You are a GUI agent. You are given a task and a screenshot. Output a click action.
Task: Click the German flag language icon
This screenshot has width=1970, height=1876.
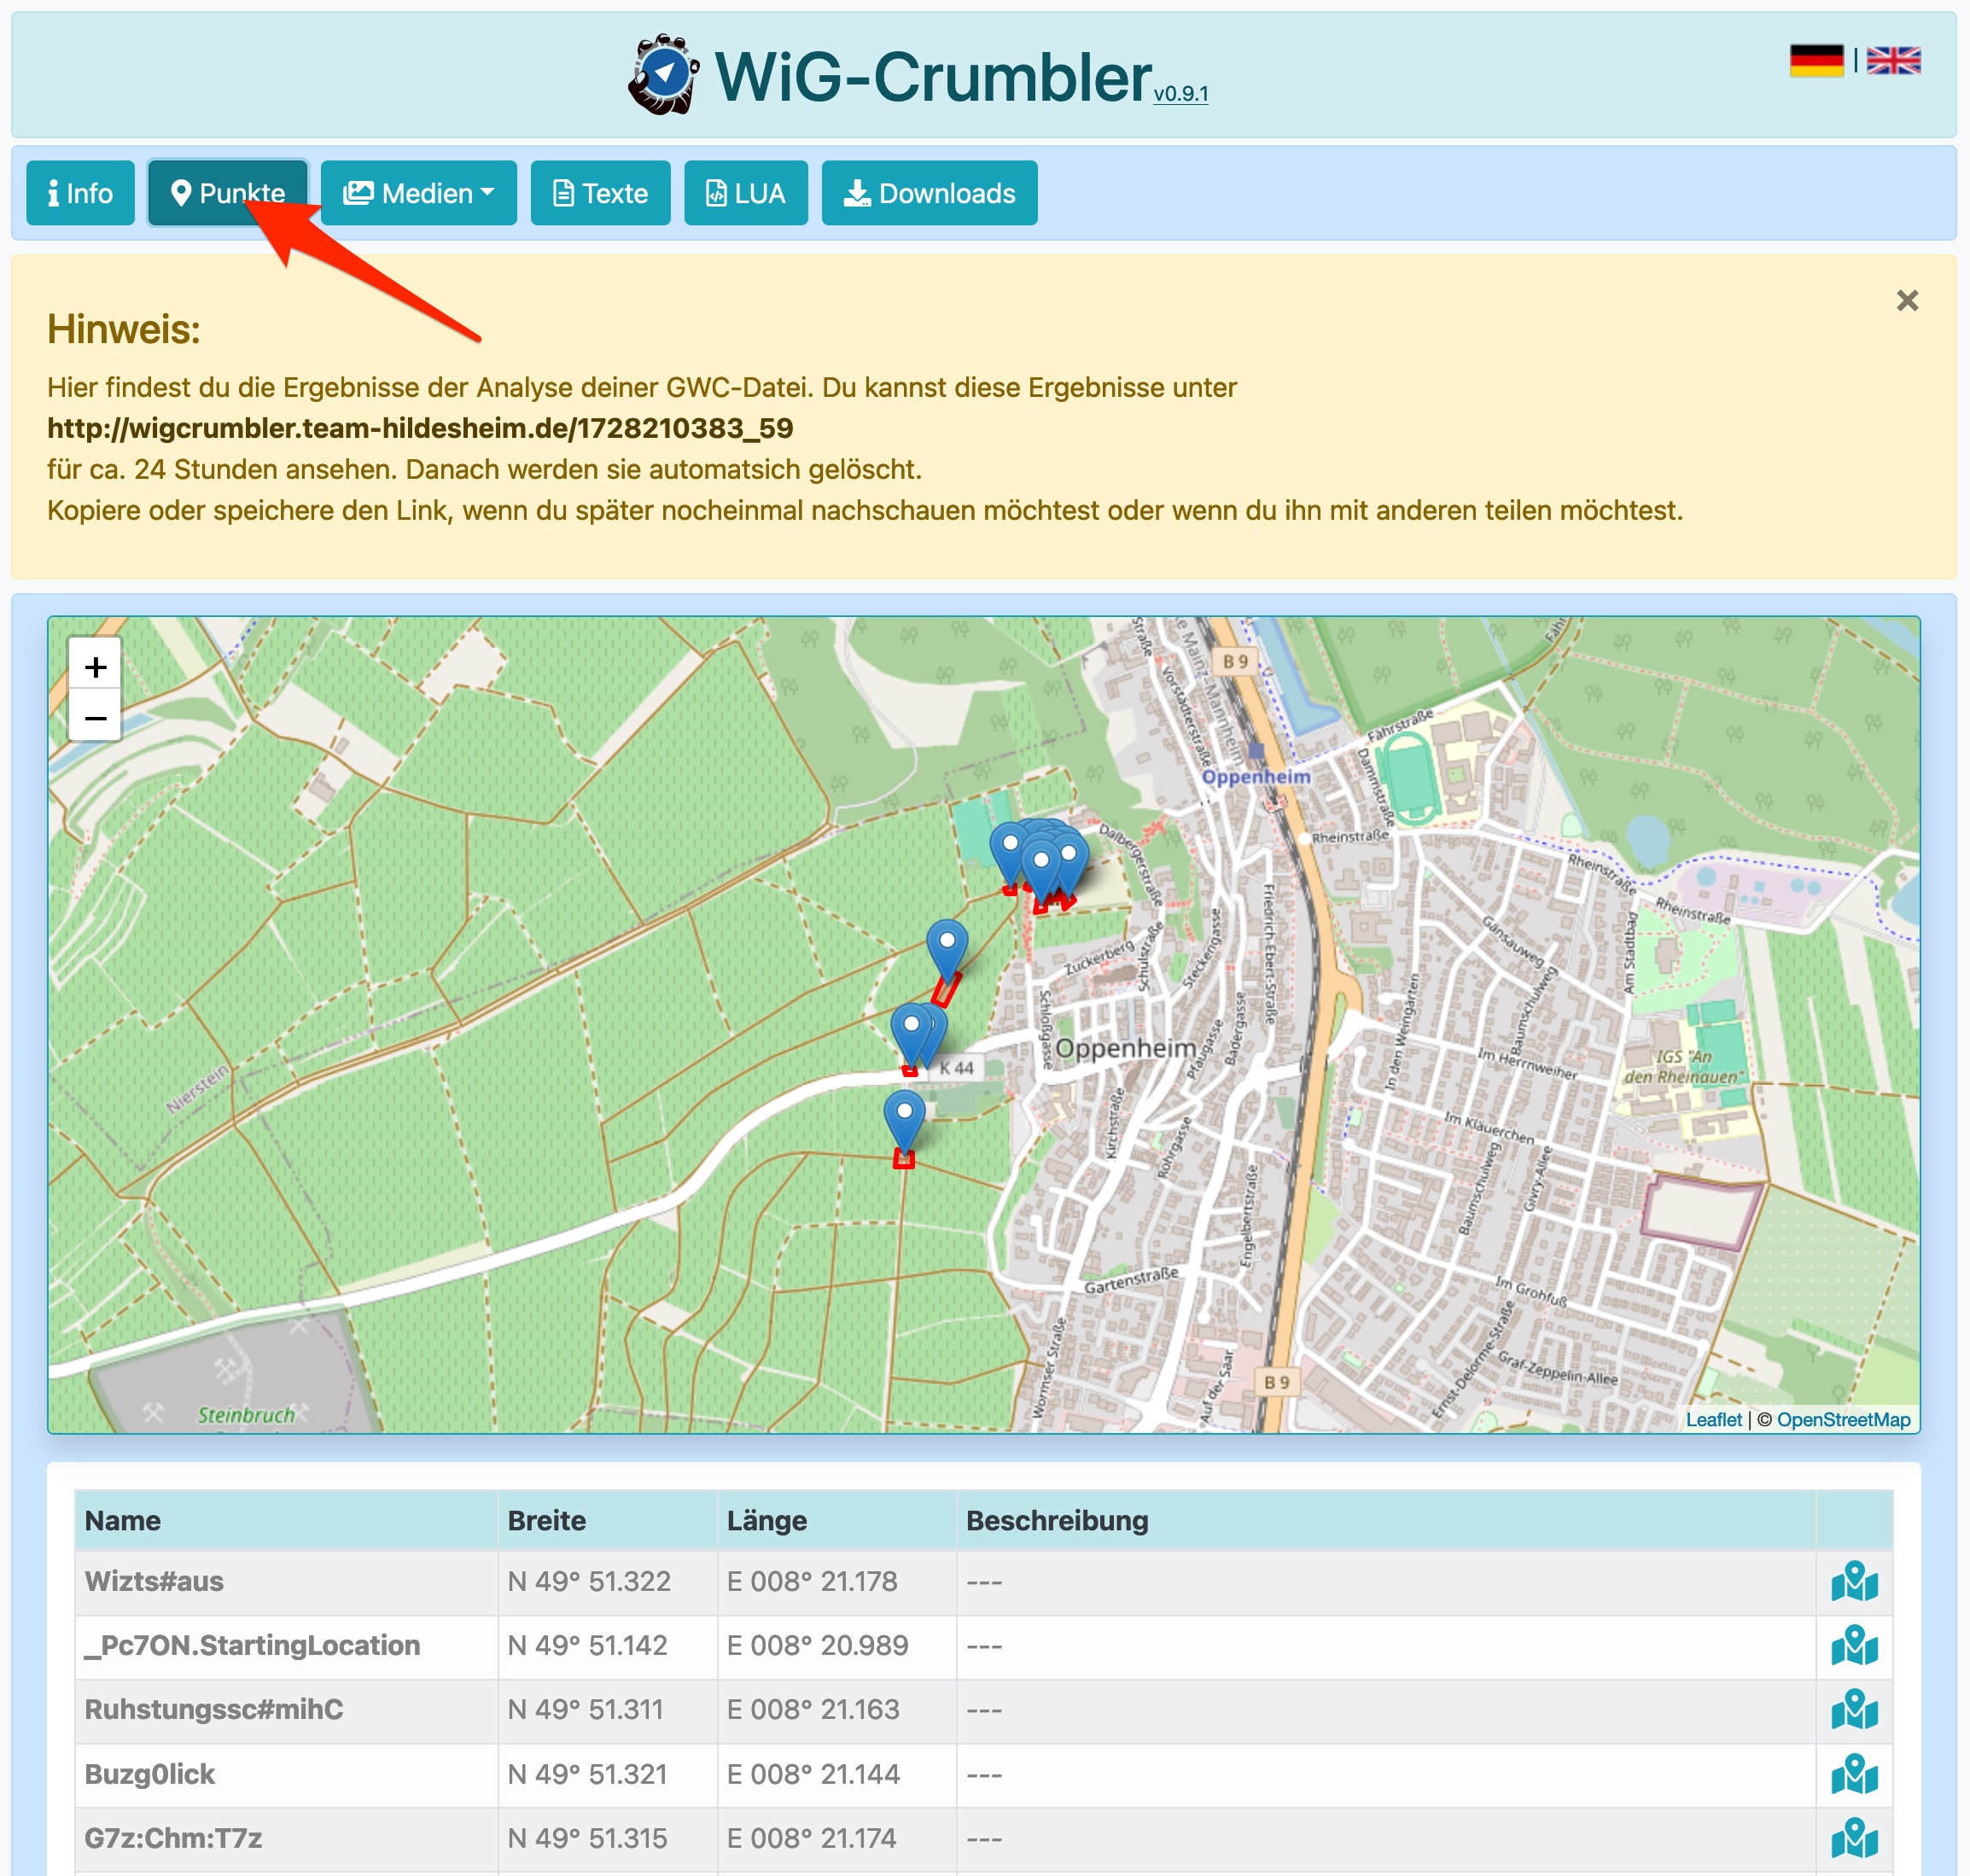coord(1816,61)
